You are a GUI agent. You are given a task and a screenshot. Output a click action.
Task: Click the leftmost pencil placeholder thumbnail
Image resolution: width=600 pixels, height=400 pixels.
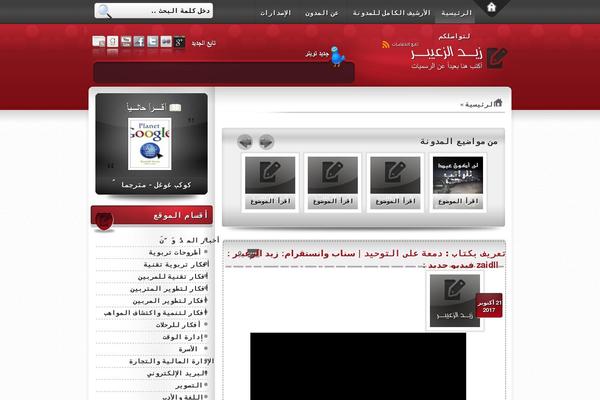[270, 175]
